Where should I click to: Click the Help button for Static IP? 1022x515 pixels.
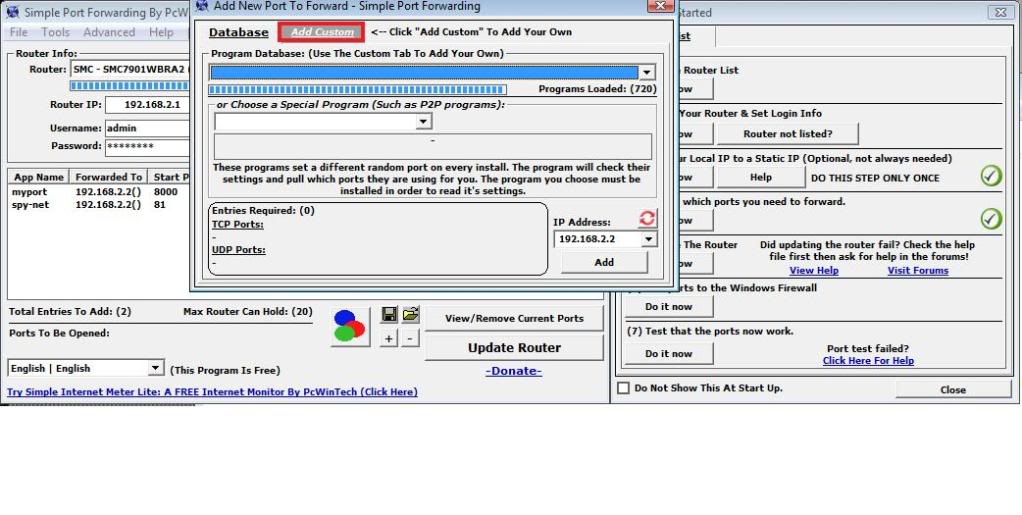click(761, 177)
